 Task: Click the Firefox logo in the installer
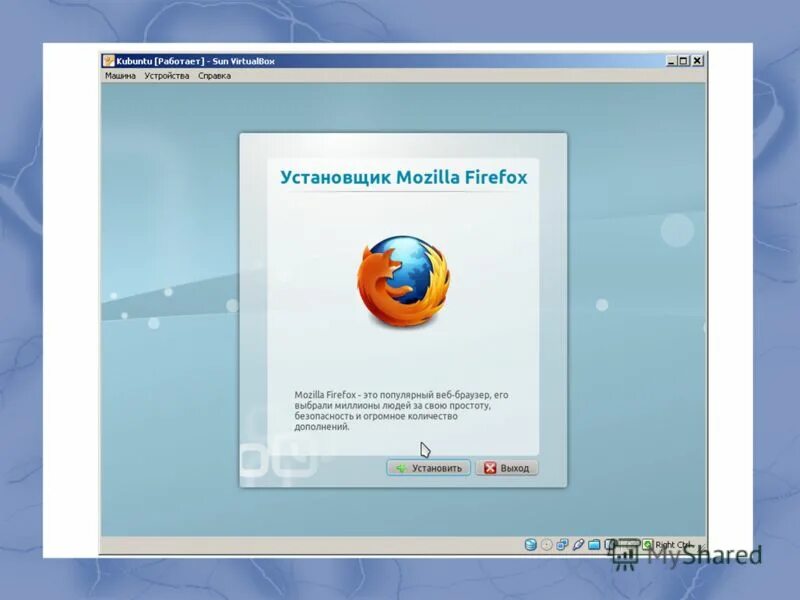tap(404, 281)
